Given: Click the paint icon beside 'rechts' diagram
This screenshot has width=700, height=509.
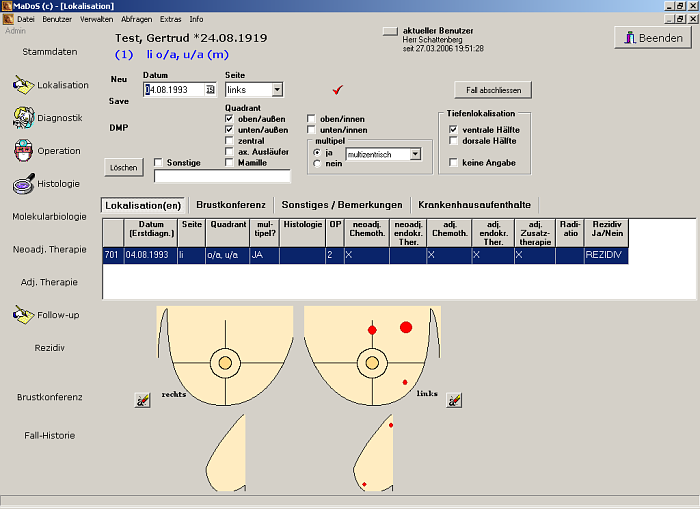Looking at the screenshot, I should [x=142, y=400].
